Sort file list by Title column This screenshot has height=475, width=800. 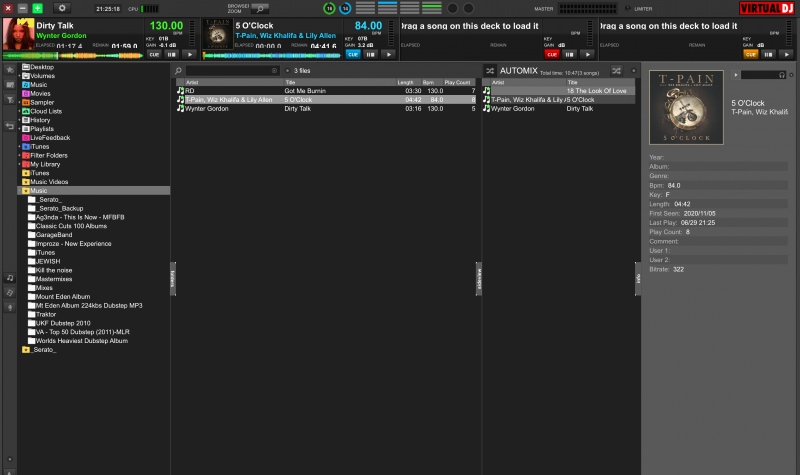339,82
